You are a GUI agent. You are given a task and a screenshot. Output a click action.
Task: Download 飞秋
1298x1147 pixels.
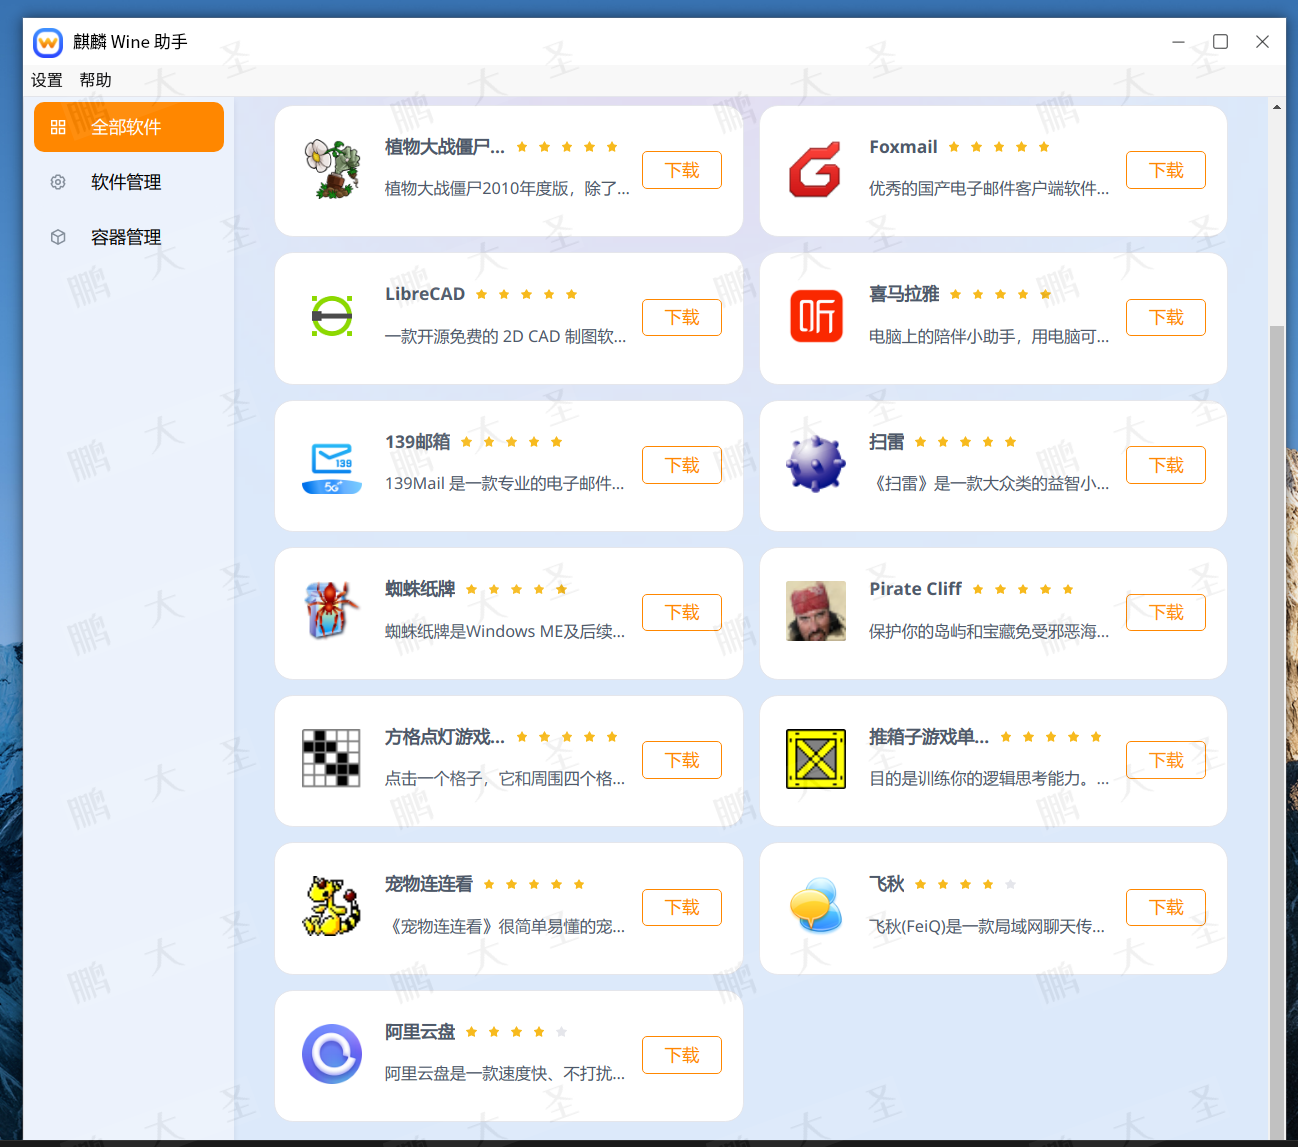point(1166,907)
